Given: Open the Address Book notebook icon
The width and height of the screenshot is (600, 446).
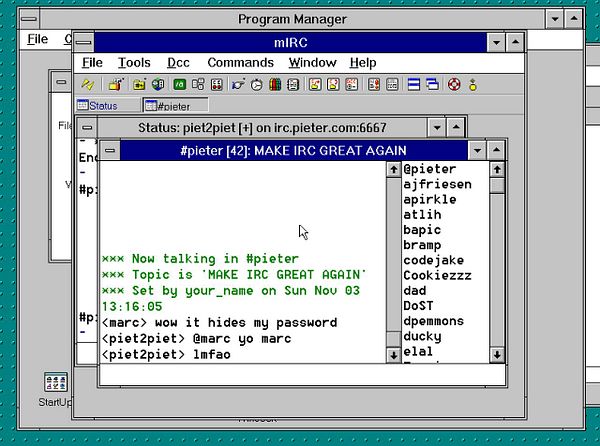Looking at the screenshot, I should click(x=293, y=85).
